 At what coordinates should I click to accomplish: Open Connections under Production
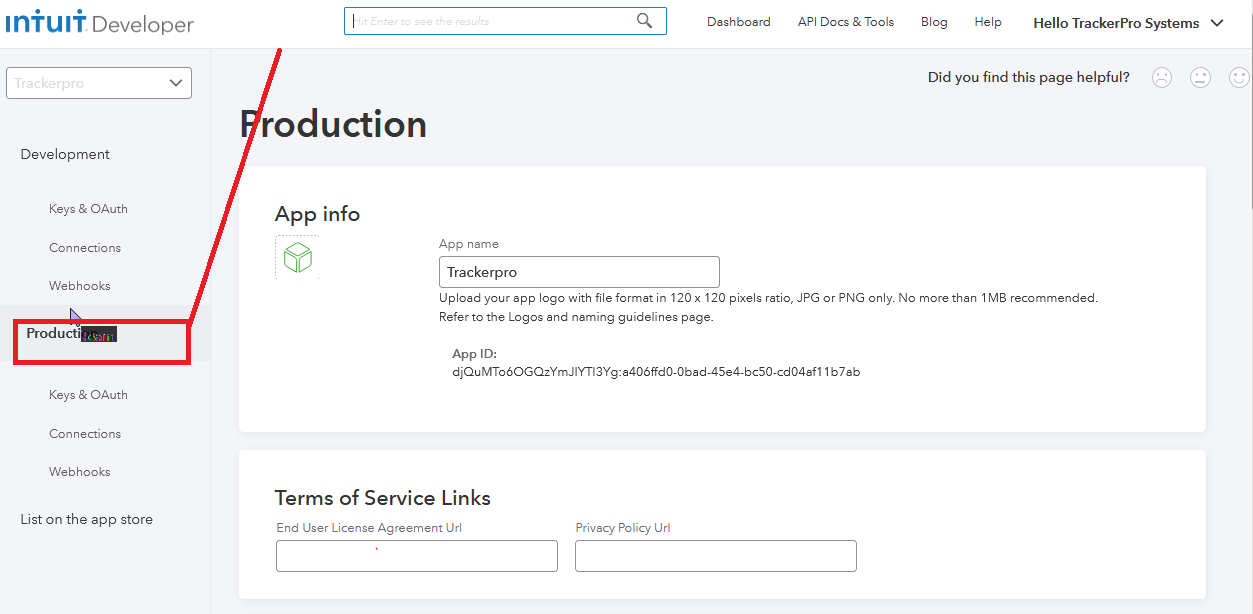[85, 434]
